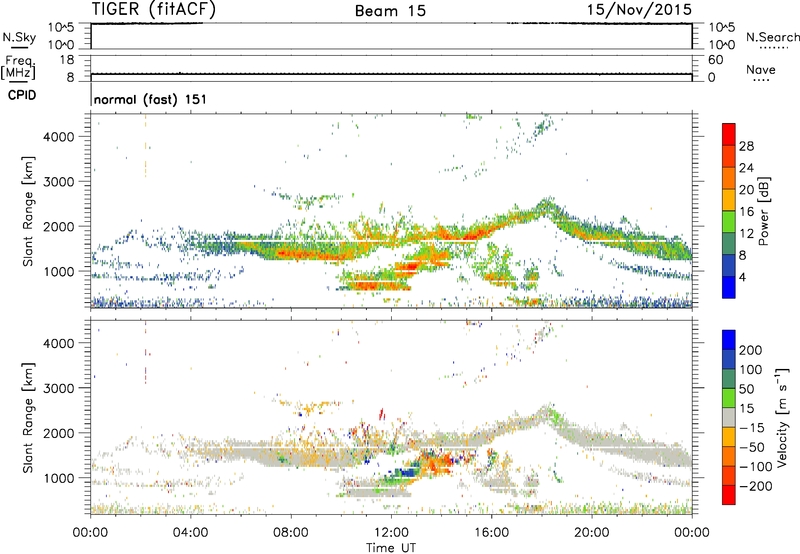Select the Slant Range [km] label of power panel
Screen dimensions: 800x554
(x=28, y=211)
